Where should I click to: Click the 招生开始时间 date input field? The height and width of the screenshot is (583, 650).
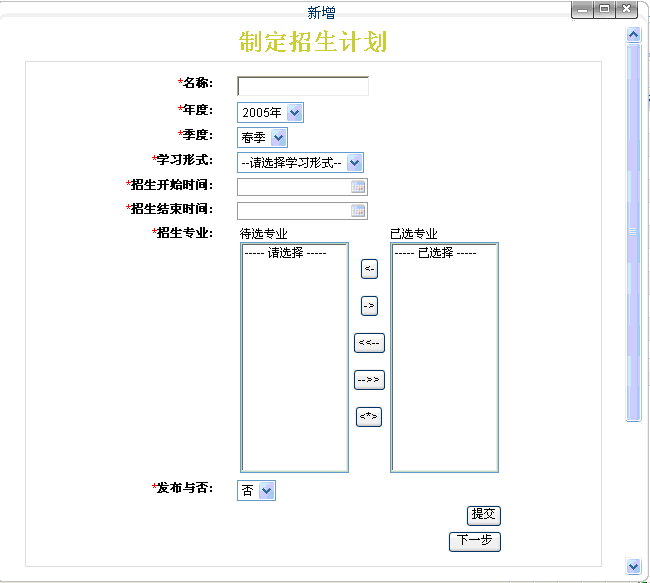[302, 187]
